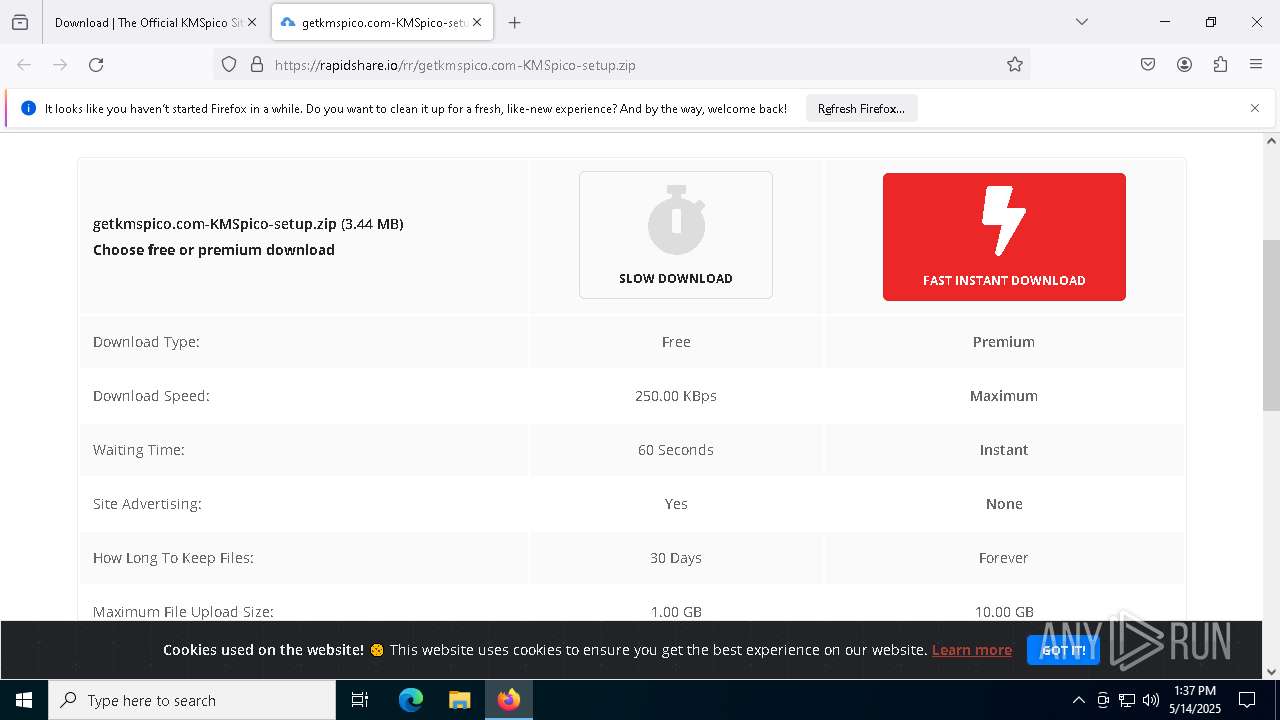
Task: Click scrollbar down arrow
Action: [x=1271, y=672]
